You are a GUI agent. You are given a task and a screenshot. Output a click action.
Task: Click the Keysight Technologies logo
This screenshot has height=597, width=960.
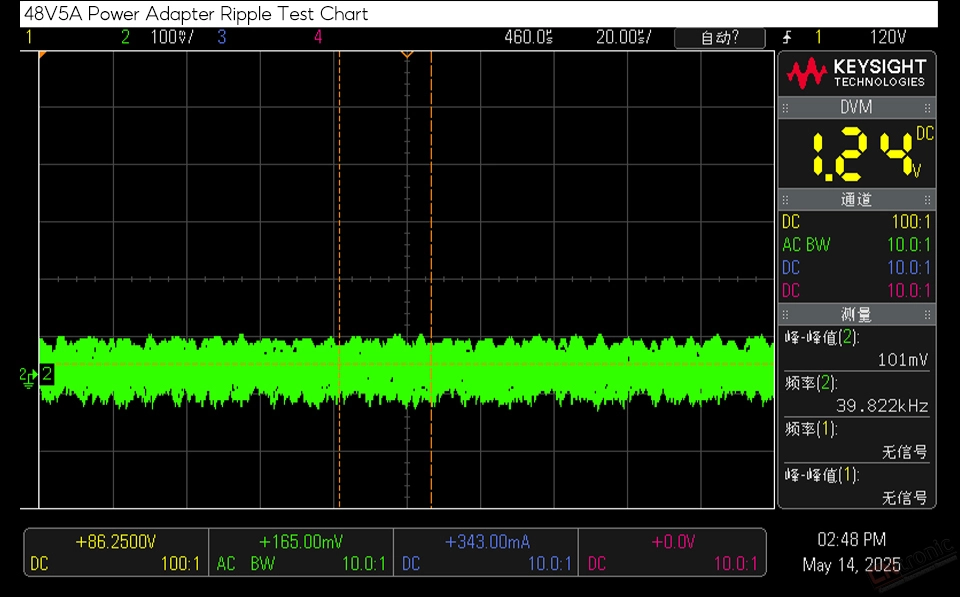point(856,73)
